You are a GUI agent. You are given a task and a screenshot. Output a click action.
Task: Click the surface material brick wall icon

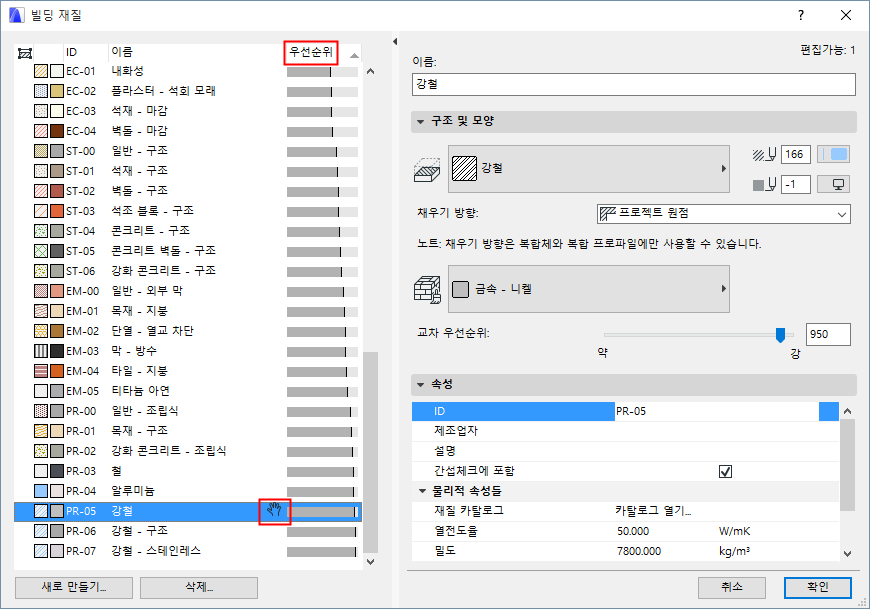(427, 290)
